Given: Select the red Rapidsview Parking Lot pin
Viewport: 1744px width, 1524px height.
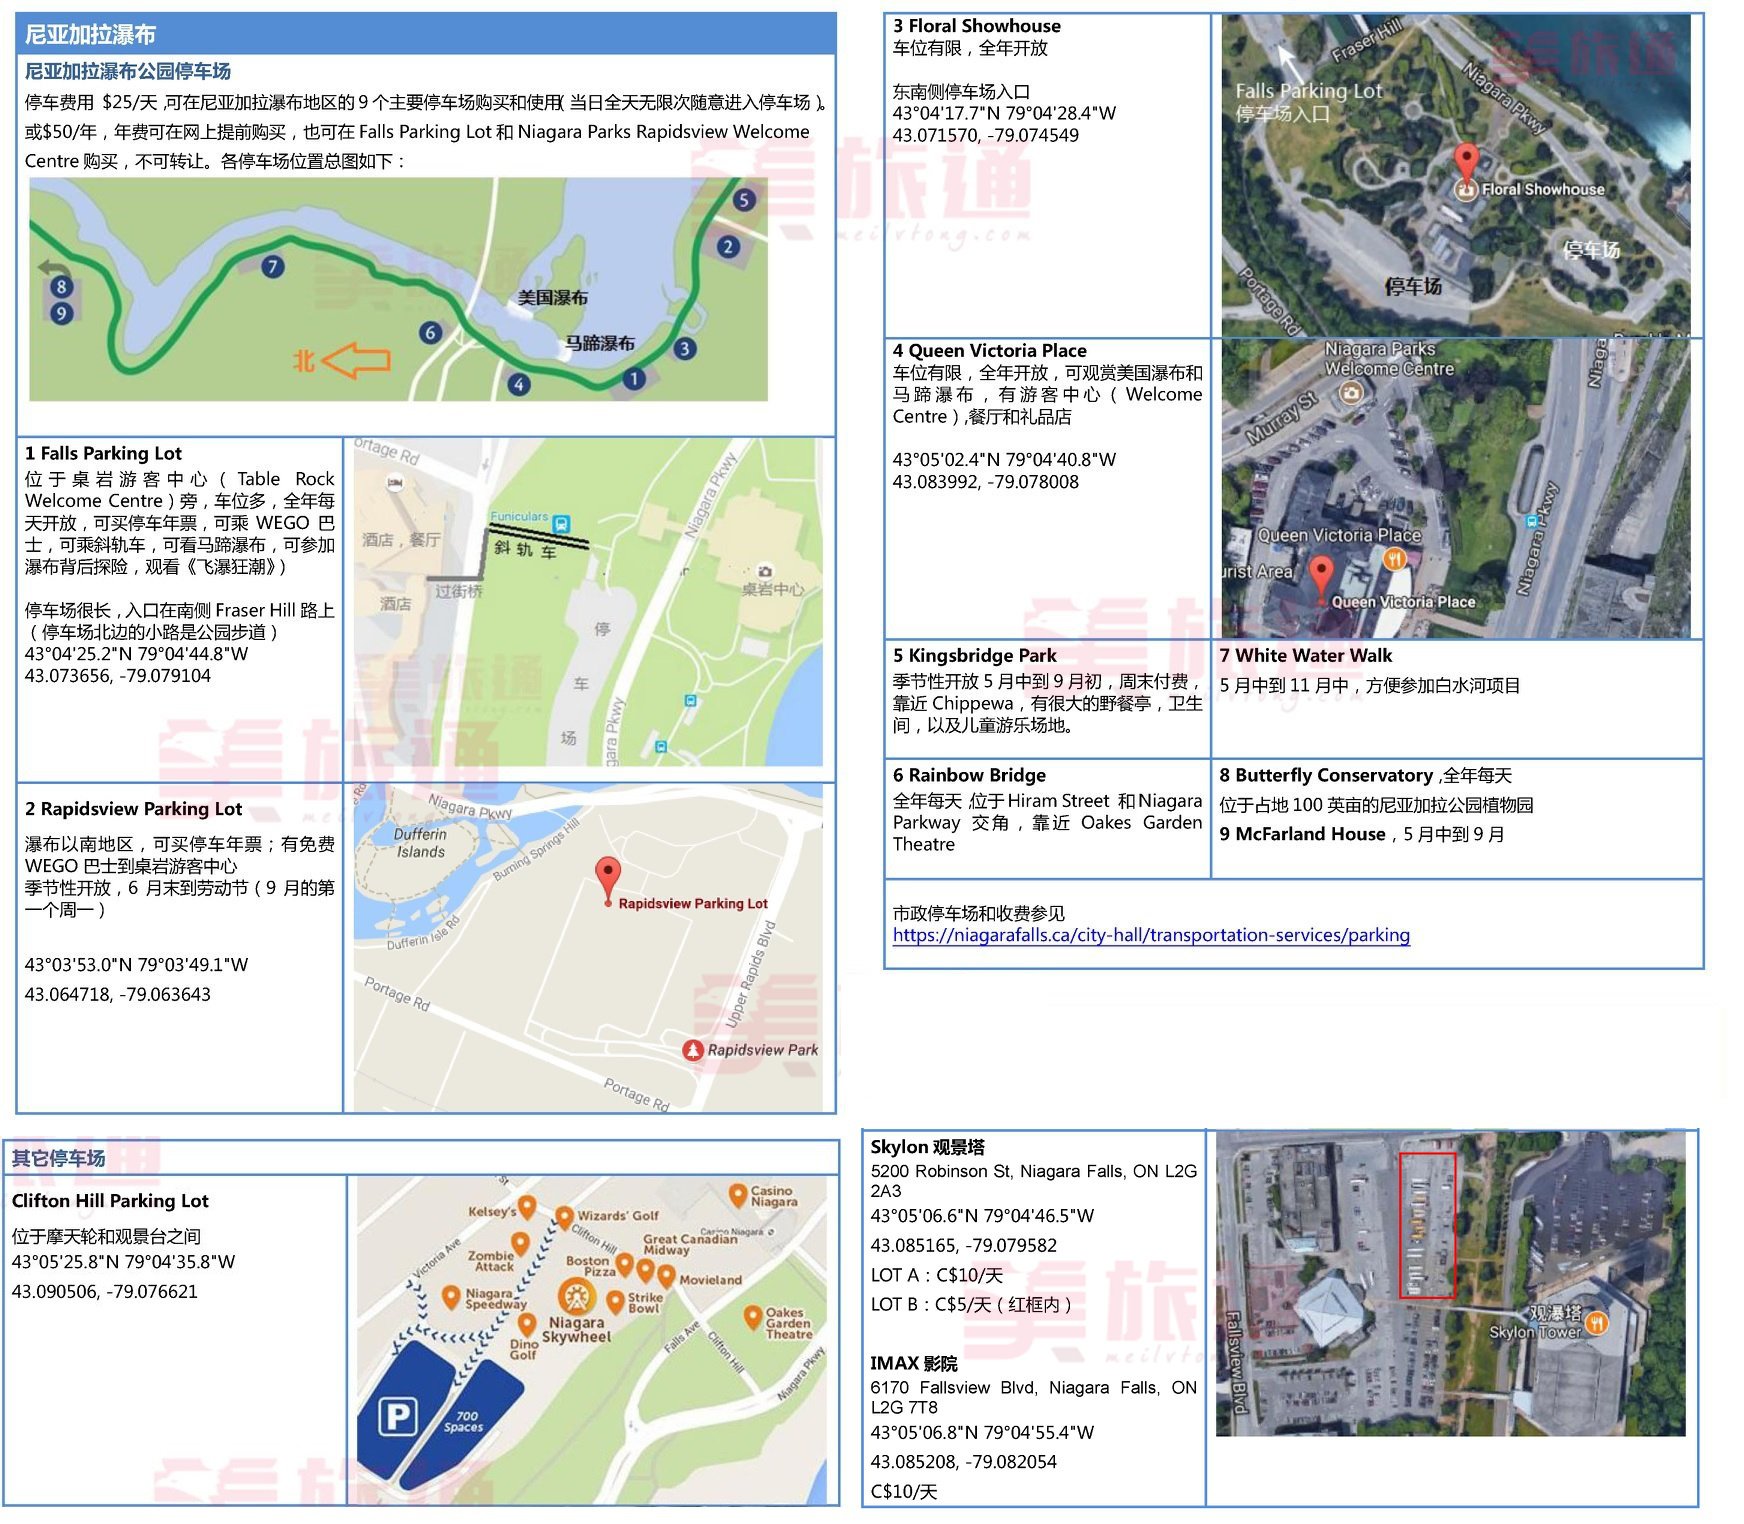Looking at the screenshot, I should [x=607, y=878].
